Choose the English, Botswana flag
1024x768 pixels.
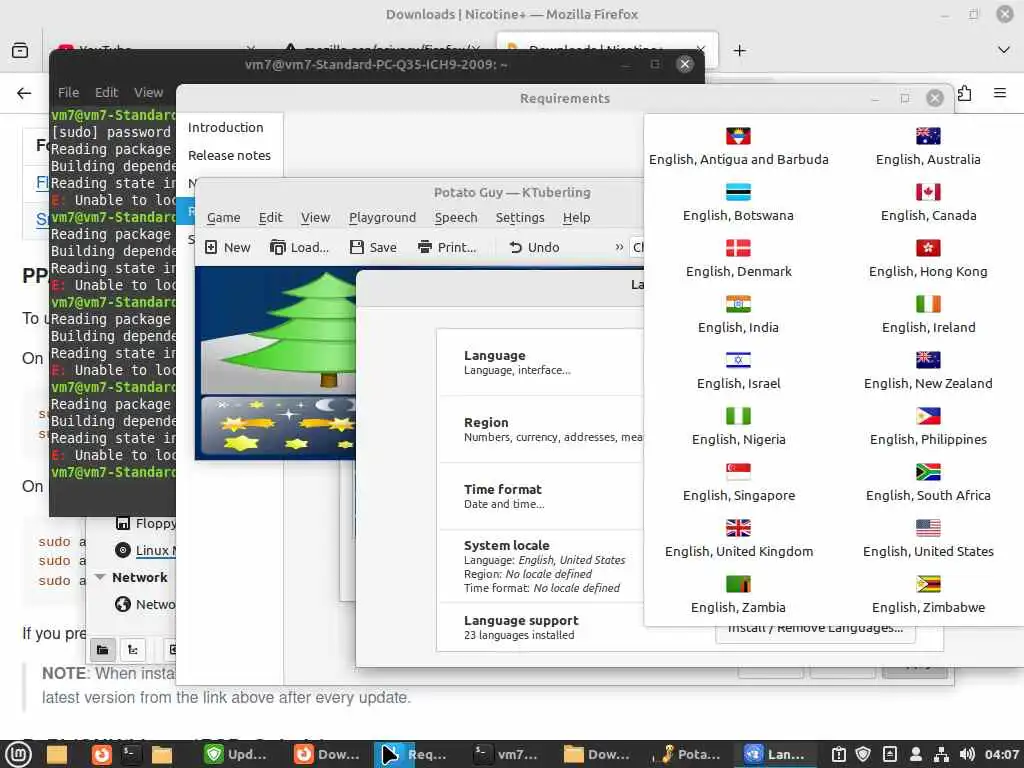click(738, 192)
